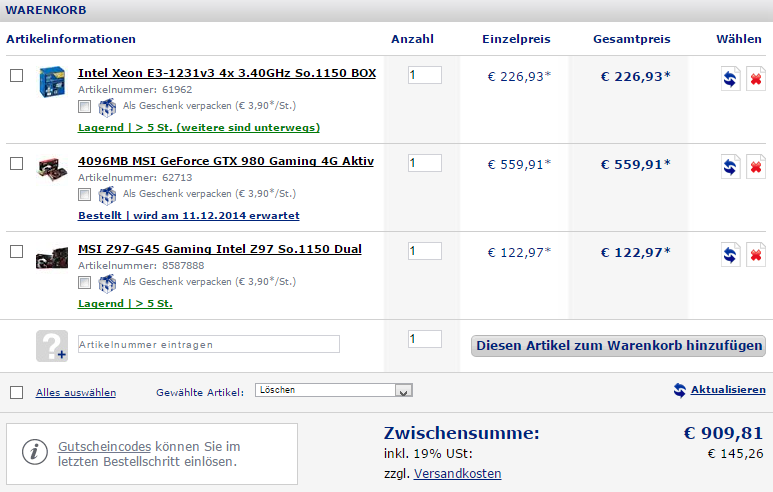Enable gift wrapping for Intel Xeon
This screenshot has width=773, height=492.
pos(84,106)
